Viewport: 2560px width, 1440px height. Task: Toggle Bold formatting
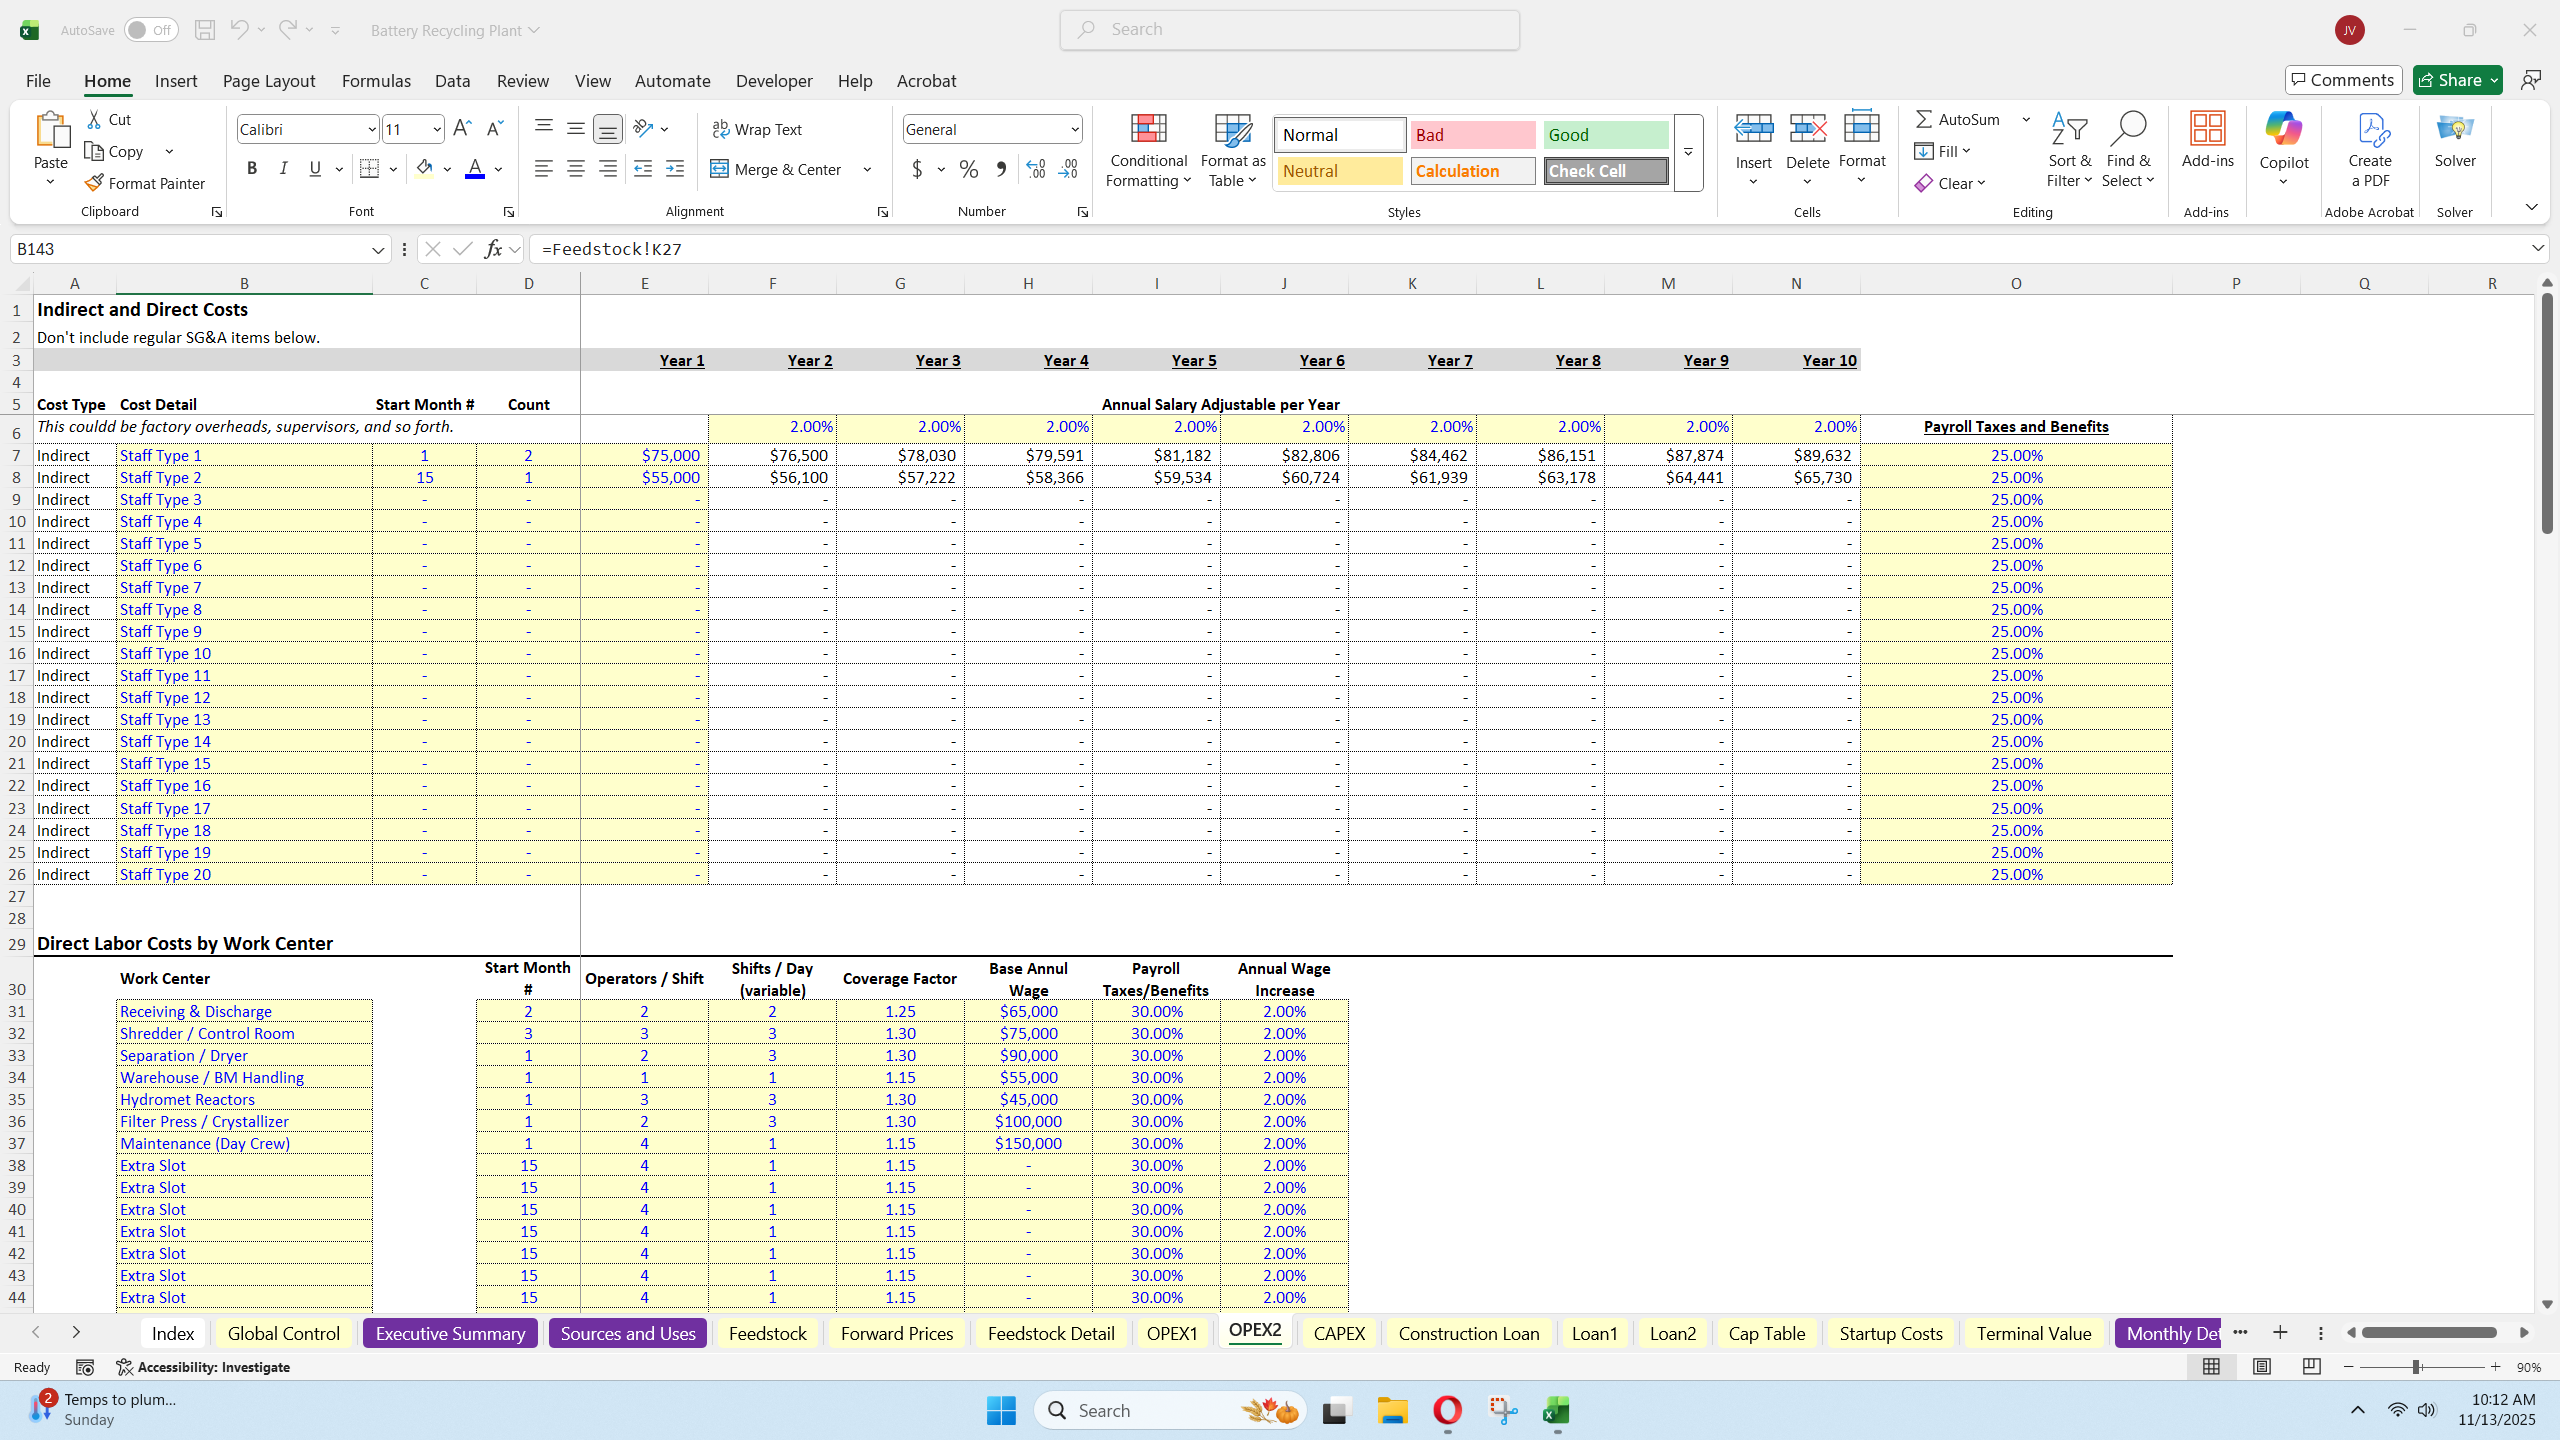click(x=252, y=169)
